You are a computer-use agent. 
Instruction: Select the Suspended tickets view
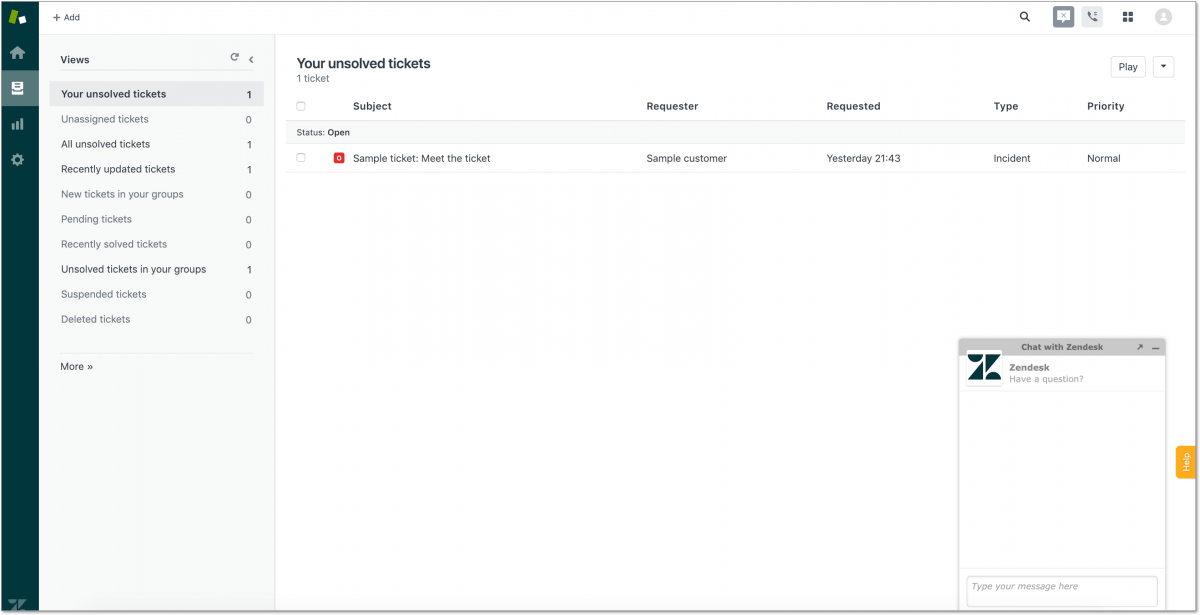coord(103,294)
